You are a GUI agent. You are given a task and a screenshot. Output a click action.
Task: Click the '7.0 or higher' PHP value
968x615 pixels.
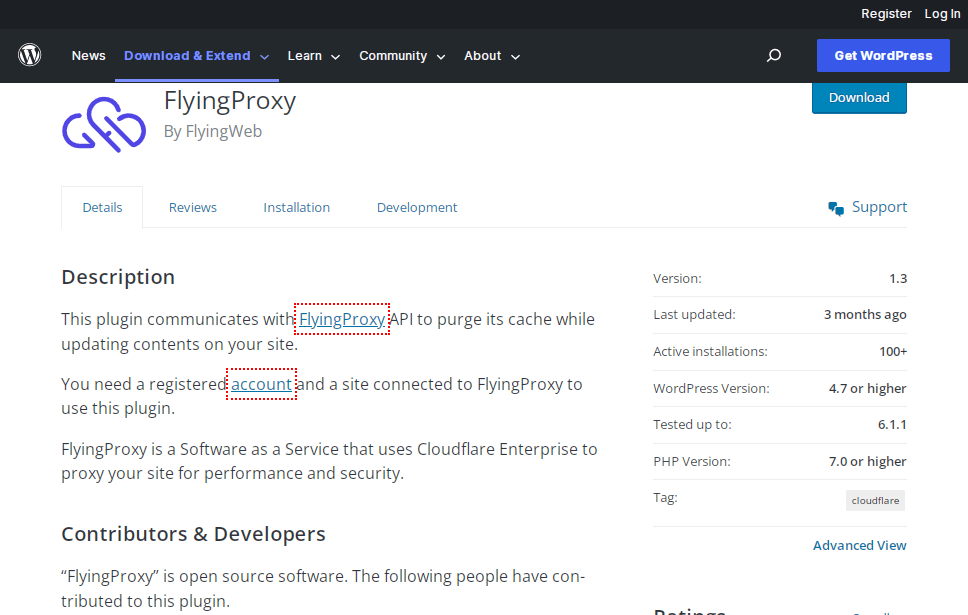(867, 461)
